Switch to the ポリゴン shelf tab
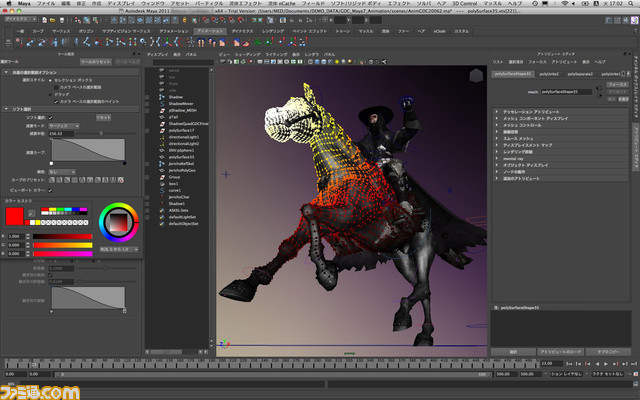Image resolution: width=640 pixels, height=400 pixels. tap(86, 31)
